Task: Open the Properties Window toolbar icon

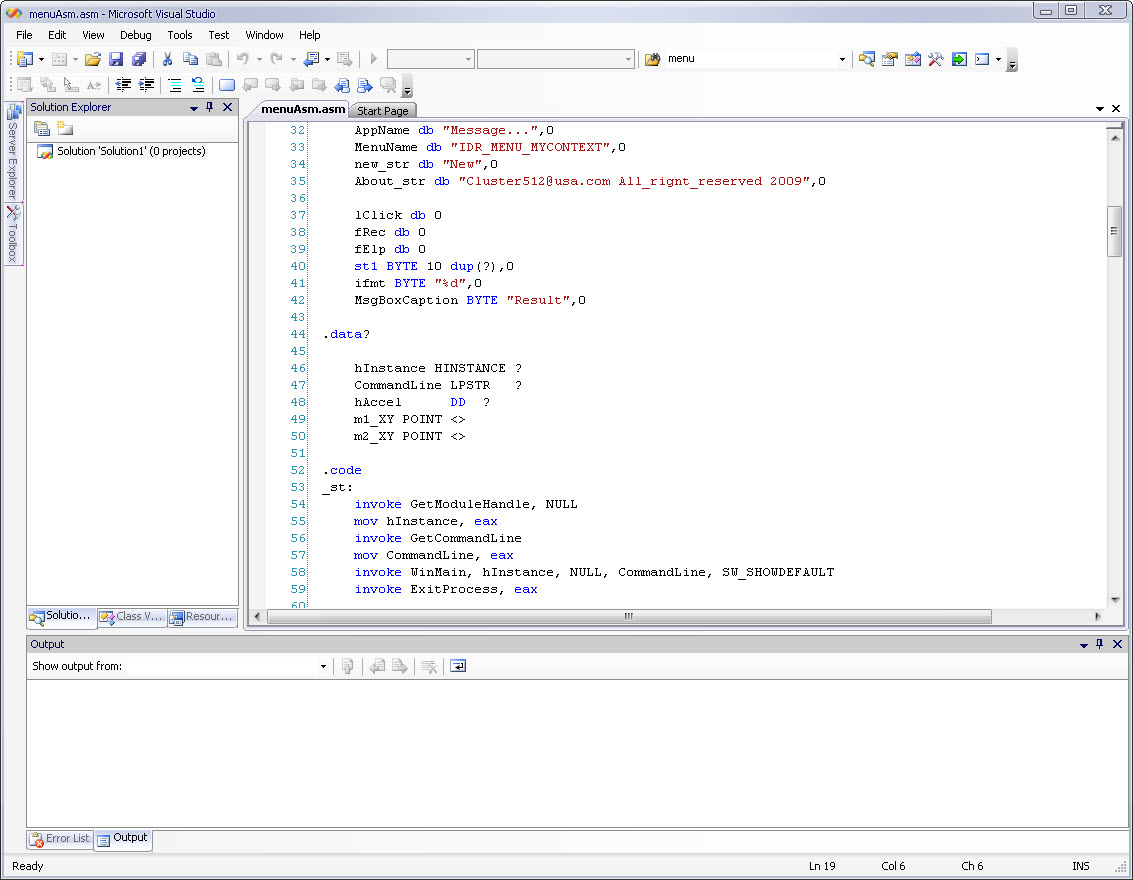Action: [889, 59]
